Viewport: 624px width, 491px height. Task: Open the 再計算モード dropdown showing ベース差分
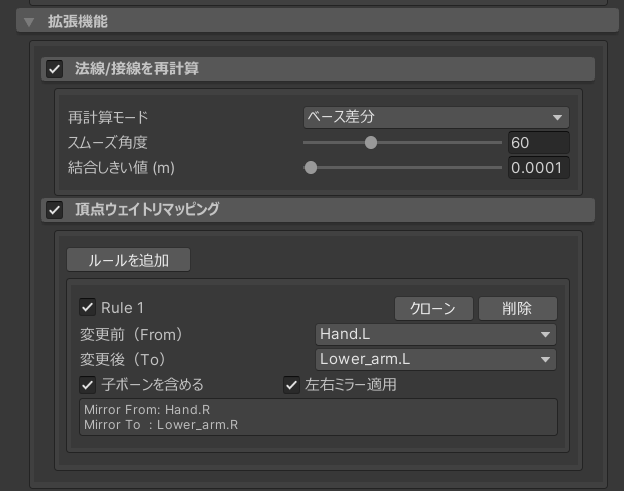pos(435,117)
